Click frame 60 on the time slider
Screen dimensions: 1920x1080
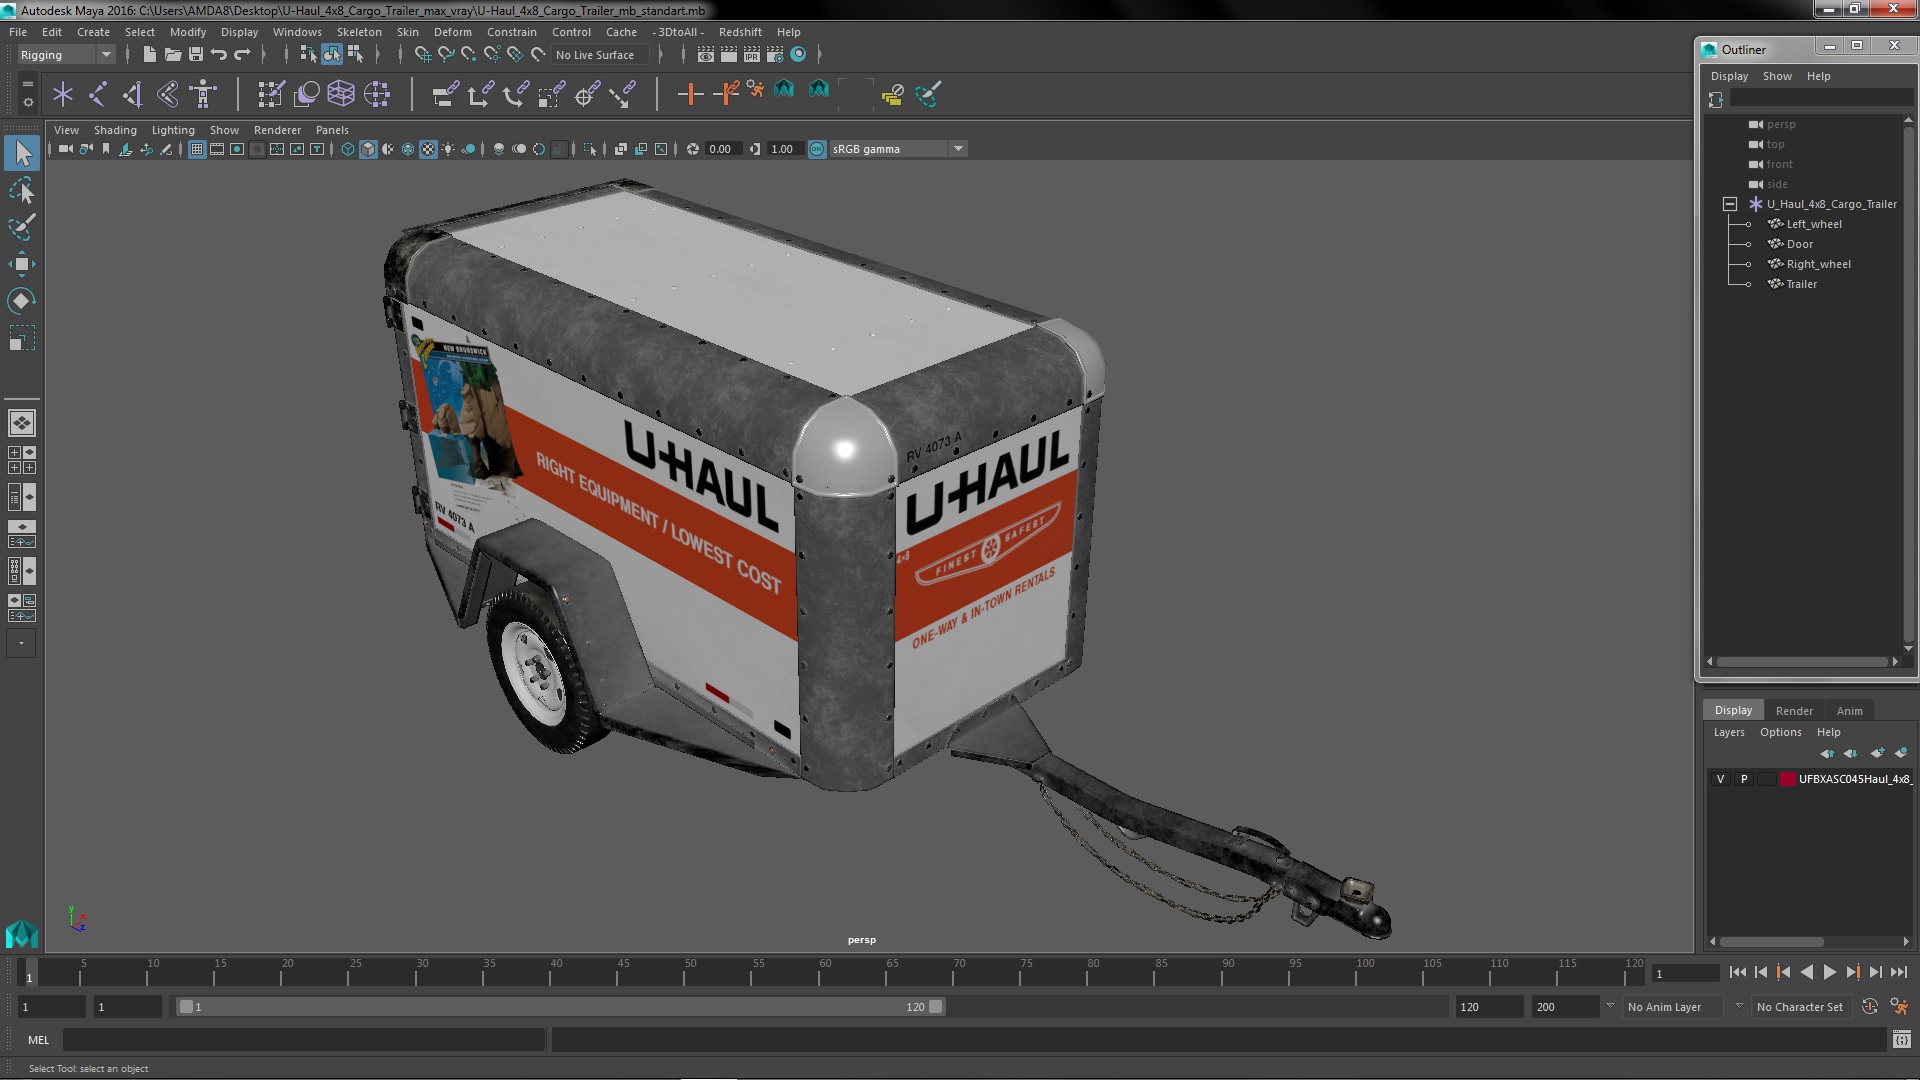(x=825, y=972)
